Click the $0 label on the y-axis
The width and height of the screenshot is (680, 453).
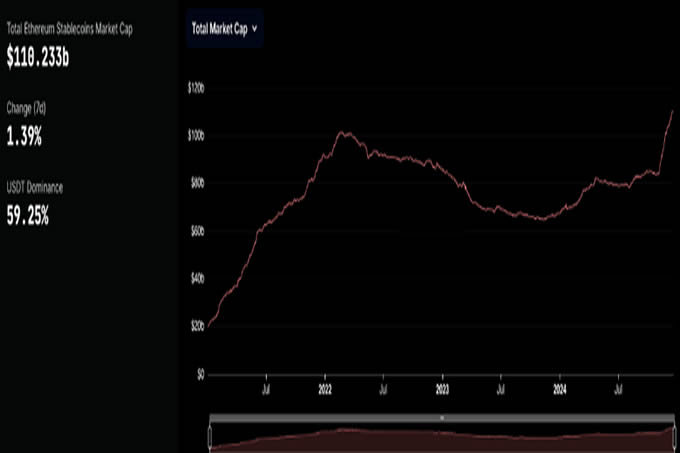[x=200, y=375]
